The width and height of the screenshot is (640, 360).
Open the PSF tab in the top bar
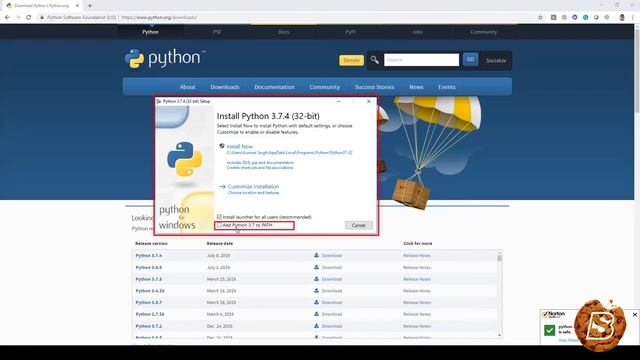coord(217,32)
